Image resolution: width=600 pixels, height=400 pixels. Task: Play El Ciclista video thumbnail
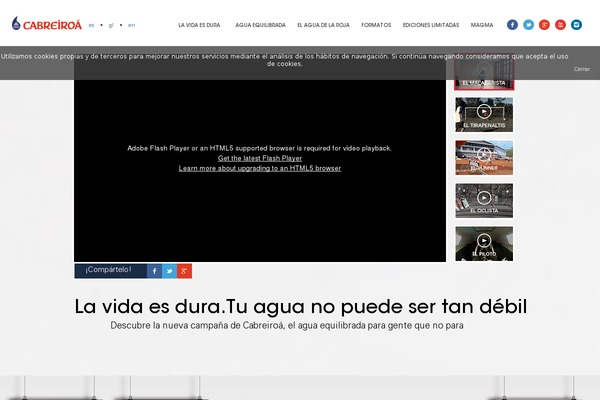click(x=484, y=200)
